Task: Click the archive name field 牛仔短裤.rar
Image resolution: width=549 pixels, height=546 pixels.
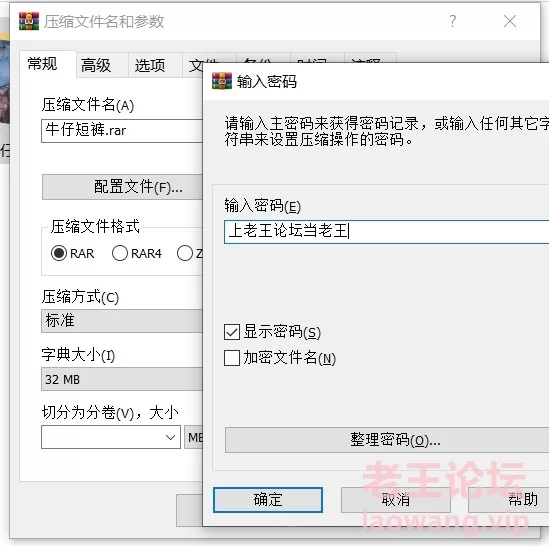Action: pos(122,131)
